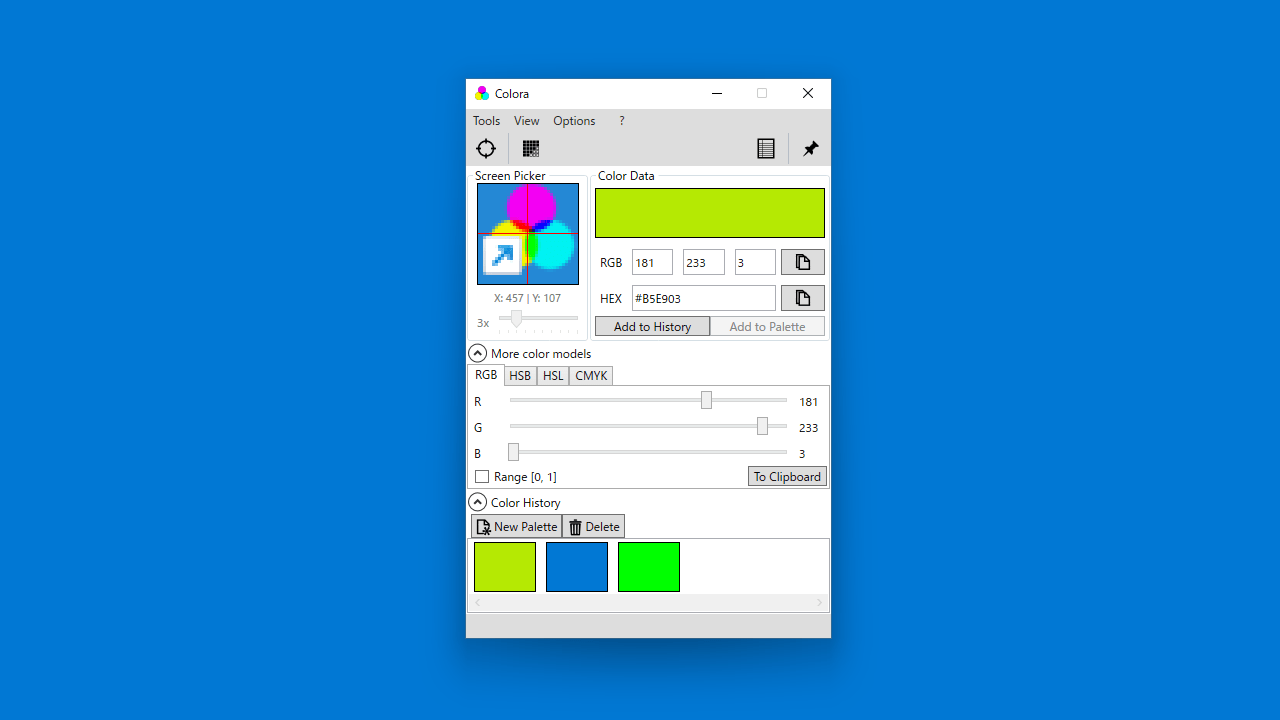This screenshot has width=1280, height=720.
Task: Activate the screen picker crosshair tool
Action: pyautogui.click(x=486, y=149)
